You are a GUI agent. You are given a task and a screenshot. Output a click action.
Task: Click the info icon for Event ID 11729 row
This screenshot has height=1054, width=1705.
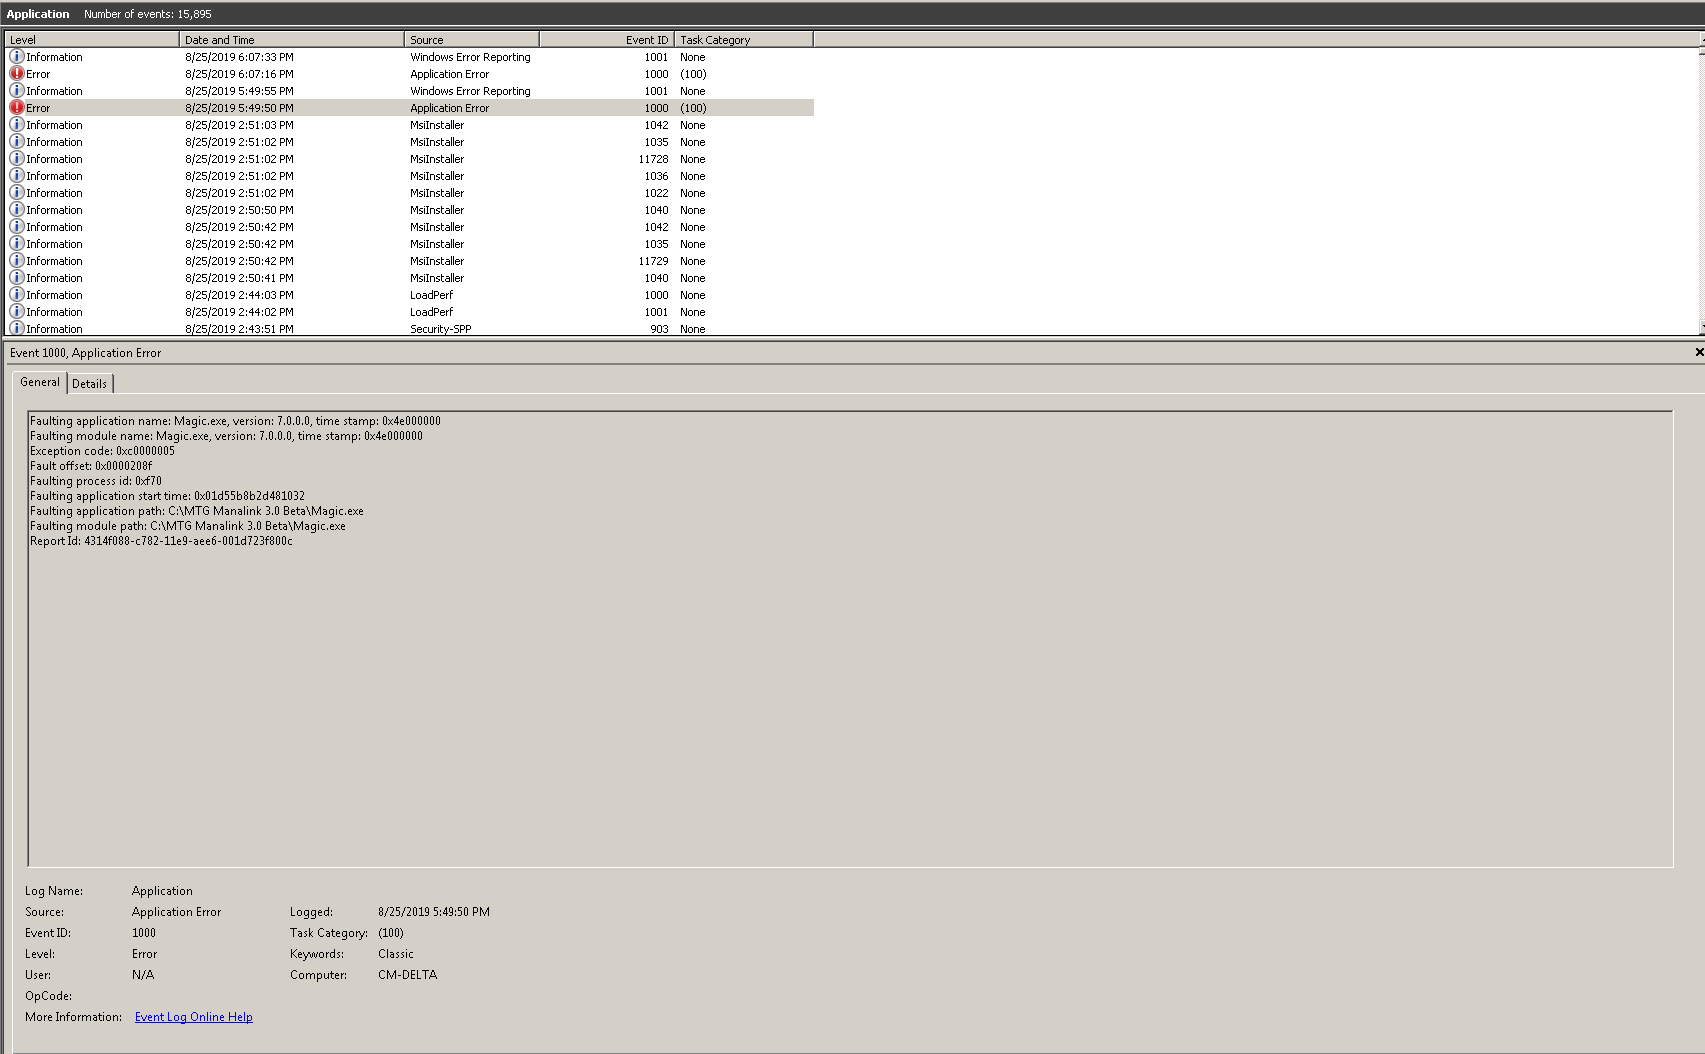pyautogui.click(x=17, y=261)
